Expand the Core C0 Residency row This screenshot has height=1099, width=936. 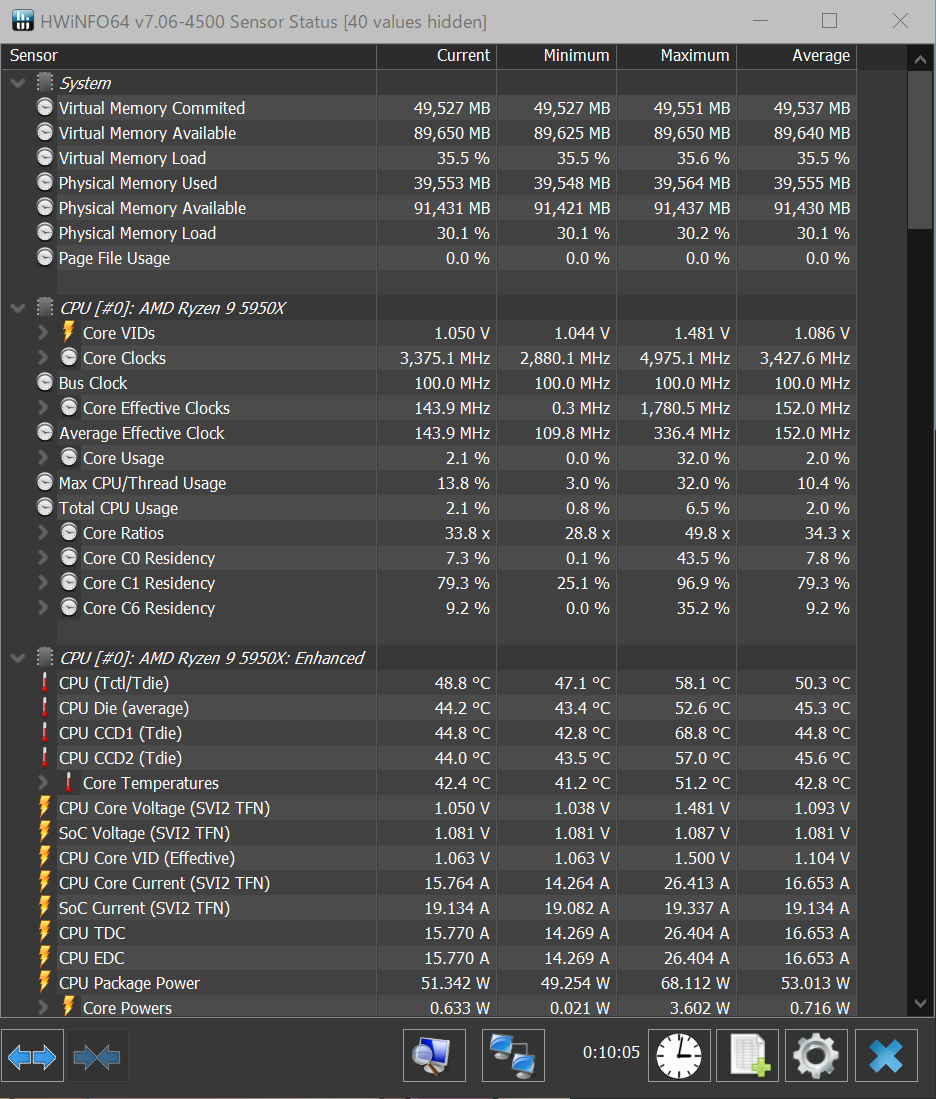tap(43, 557)
